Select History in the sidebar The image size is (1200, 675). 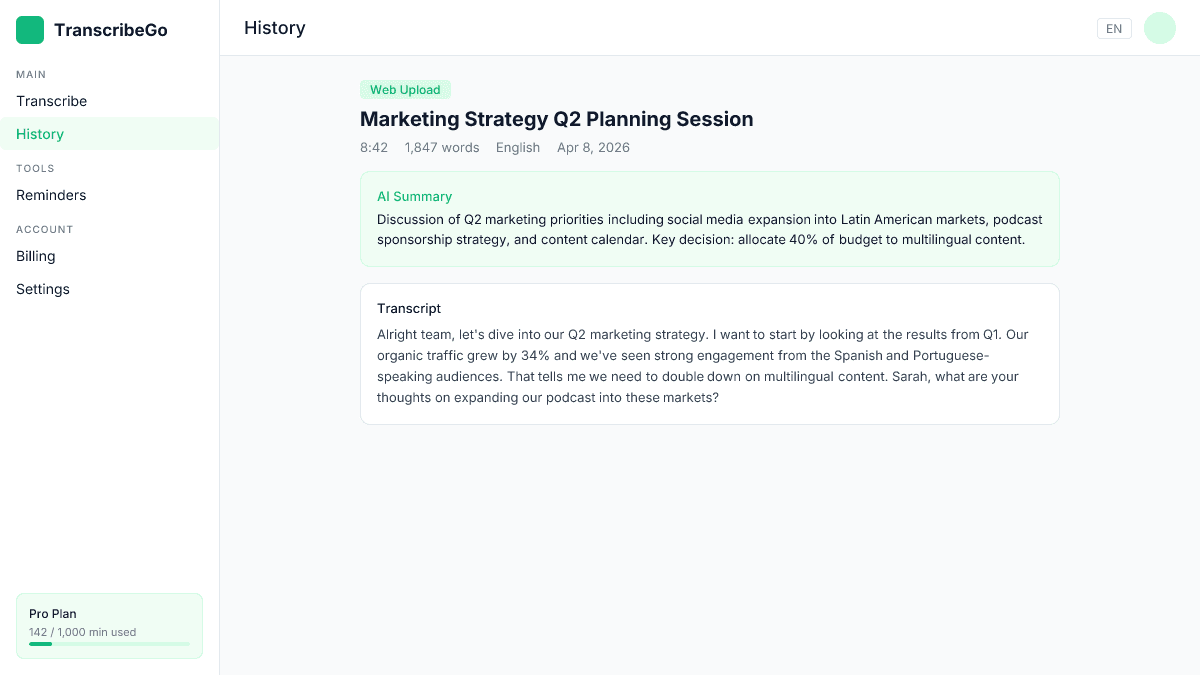click(40, 134)
